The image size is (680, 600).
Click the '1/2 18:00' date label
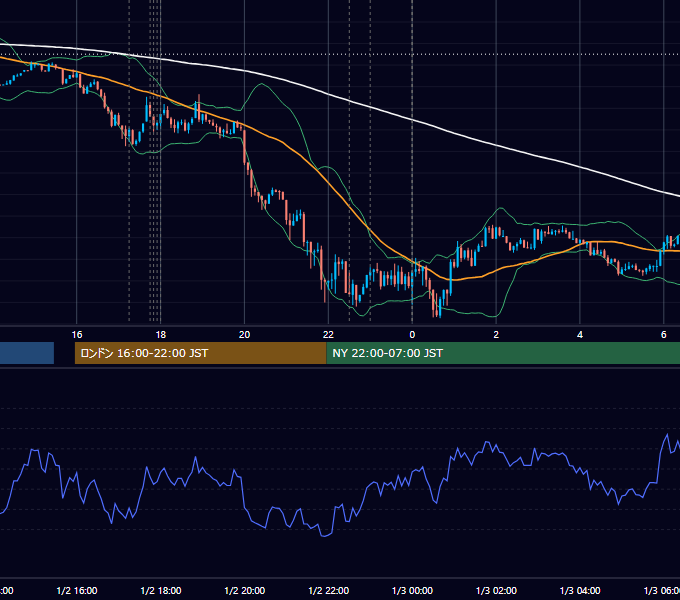(x=161, y=591)
